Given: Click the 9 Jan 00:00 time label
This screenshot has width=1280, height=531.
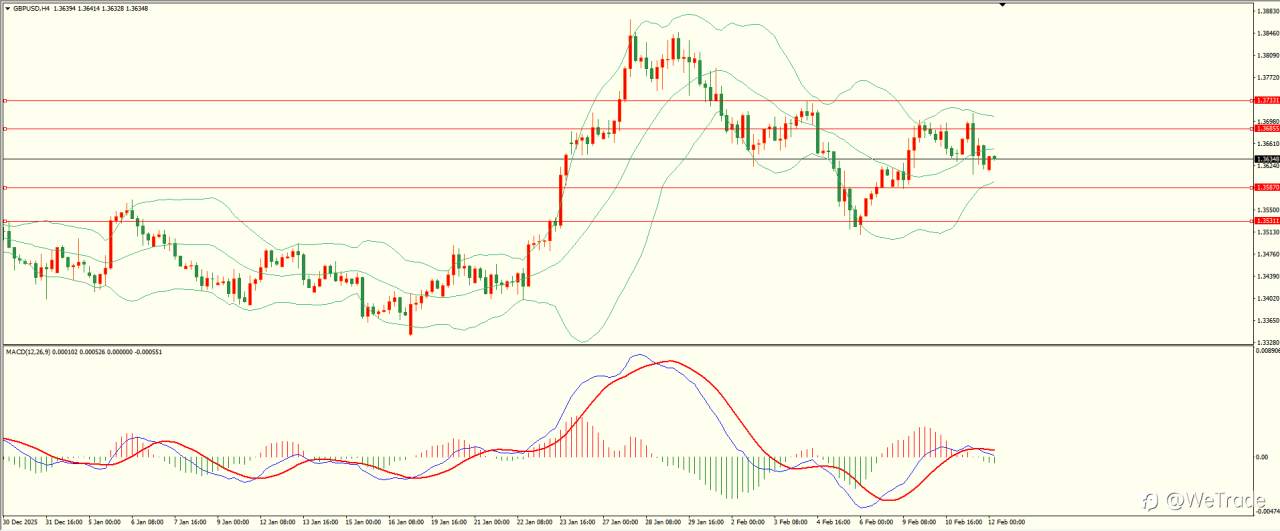Looking at the screenshot, I should pos(235,521).
